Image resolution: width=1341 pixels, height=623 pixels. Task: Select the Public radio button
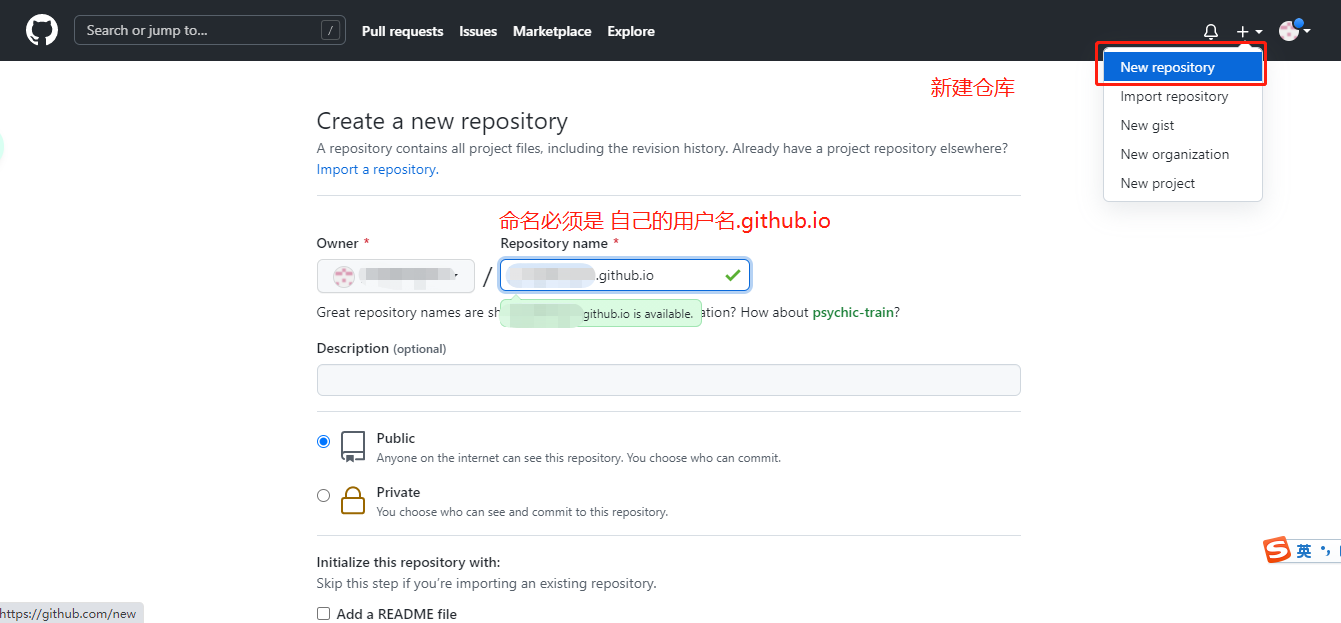pos(323,441)
